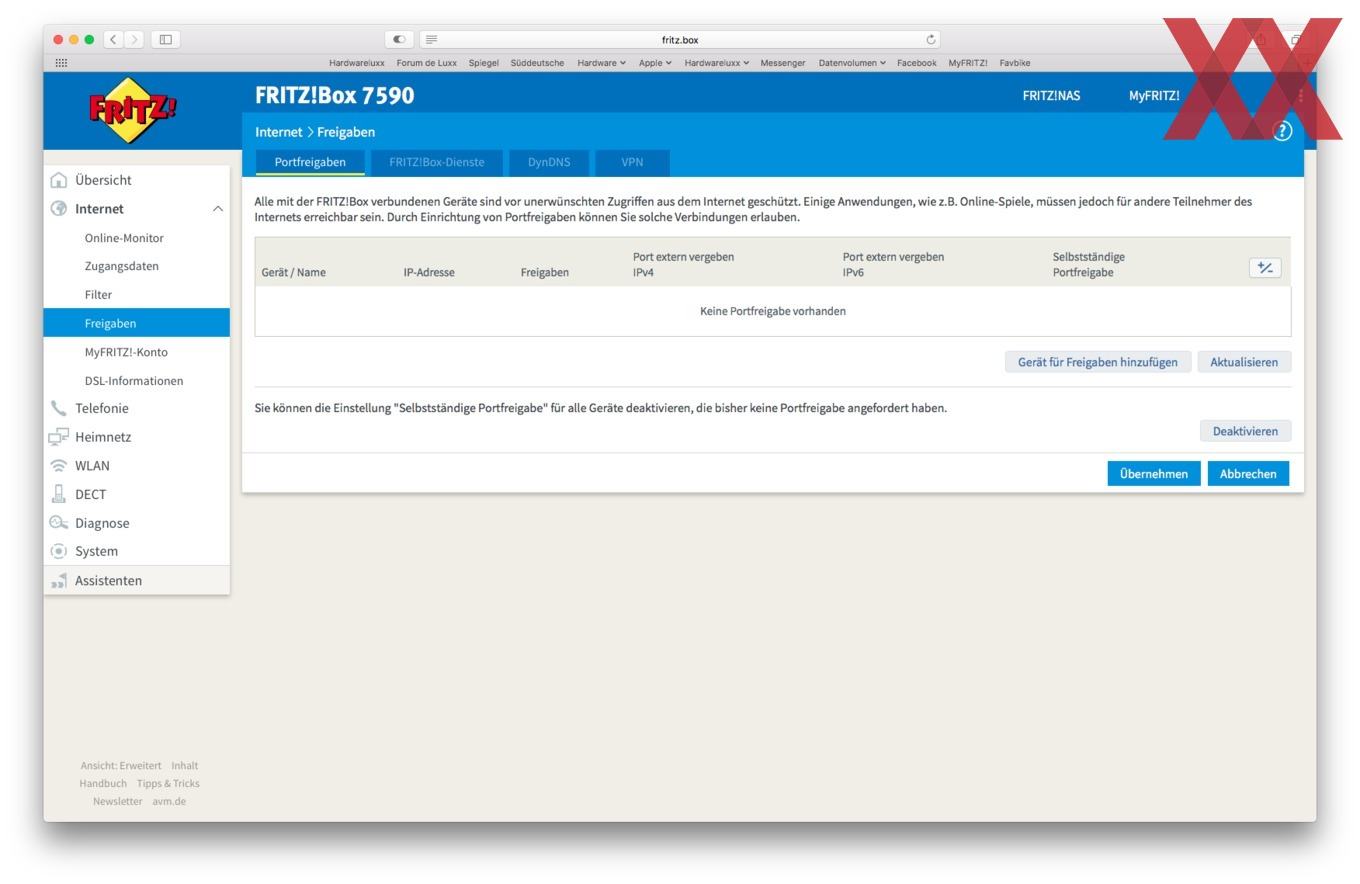Open the Hardwareluxx bookmarks folder dropdown
The image size is (1360, 884).
click(x=716, y=63)
